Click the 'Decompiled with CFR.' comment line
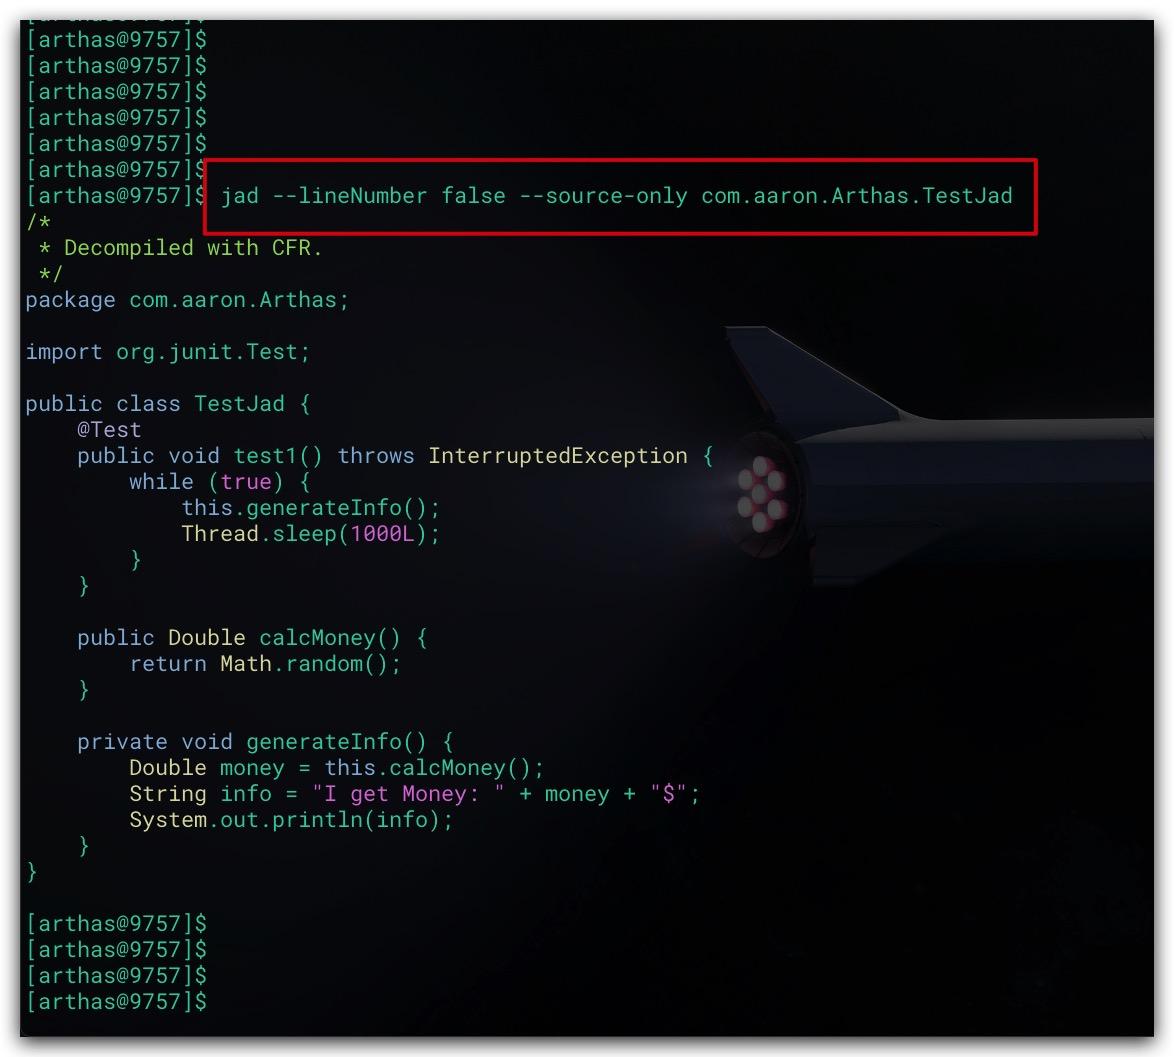Image resolution: width=1174 pixels, height=1057 pixels. click(x=192, y=248)
